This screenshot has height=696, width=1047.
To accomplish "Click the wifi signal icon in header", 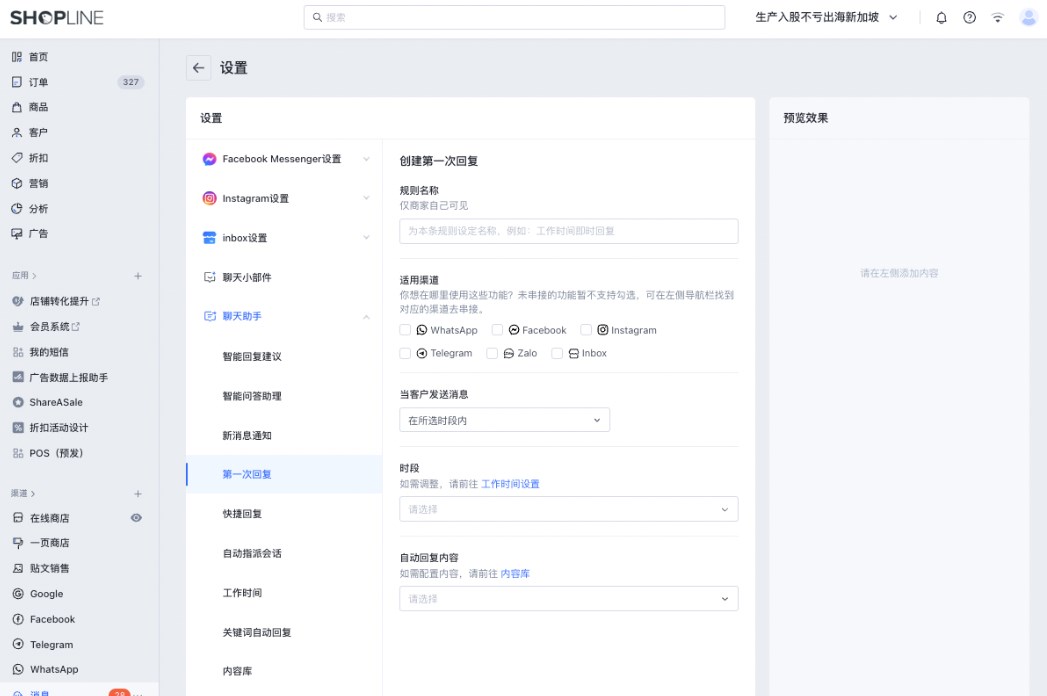I will (998, 18).
